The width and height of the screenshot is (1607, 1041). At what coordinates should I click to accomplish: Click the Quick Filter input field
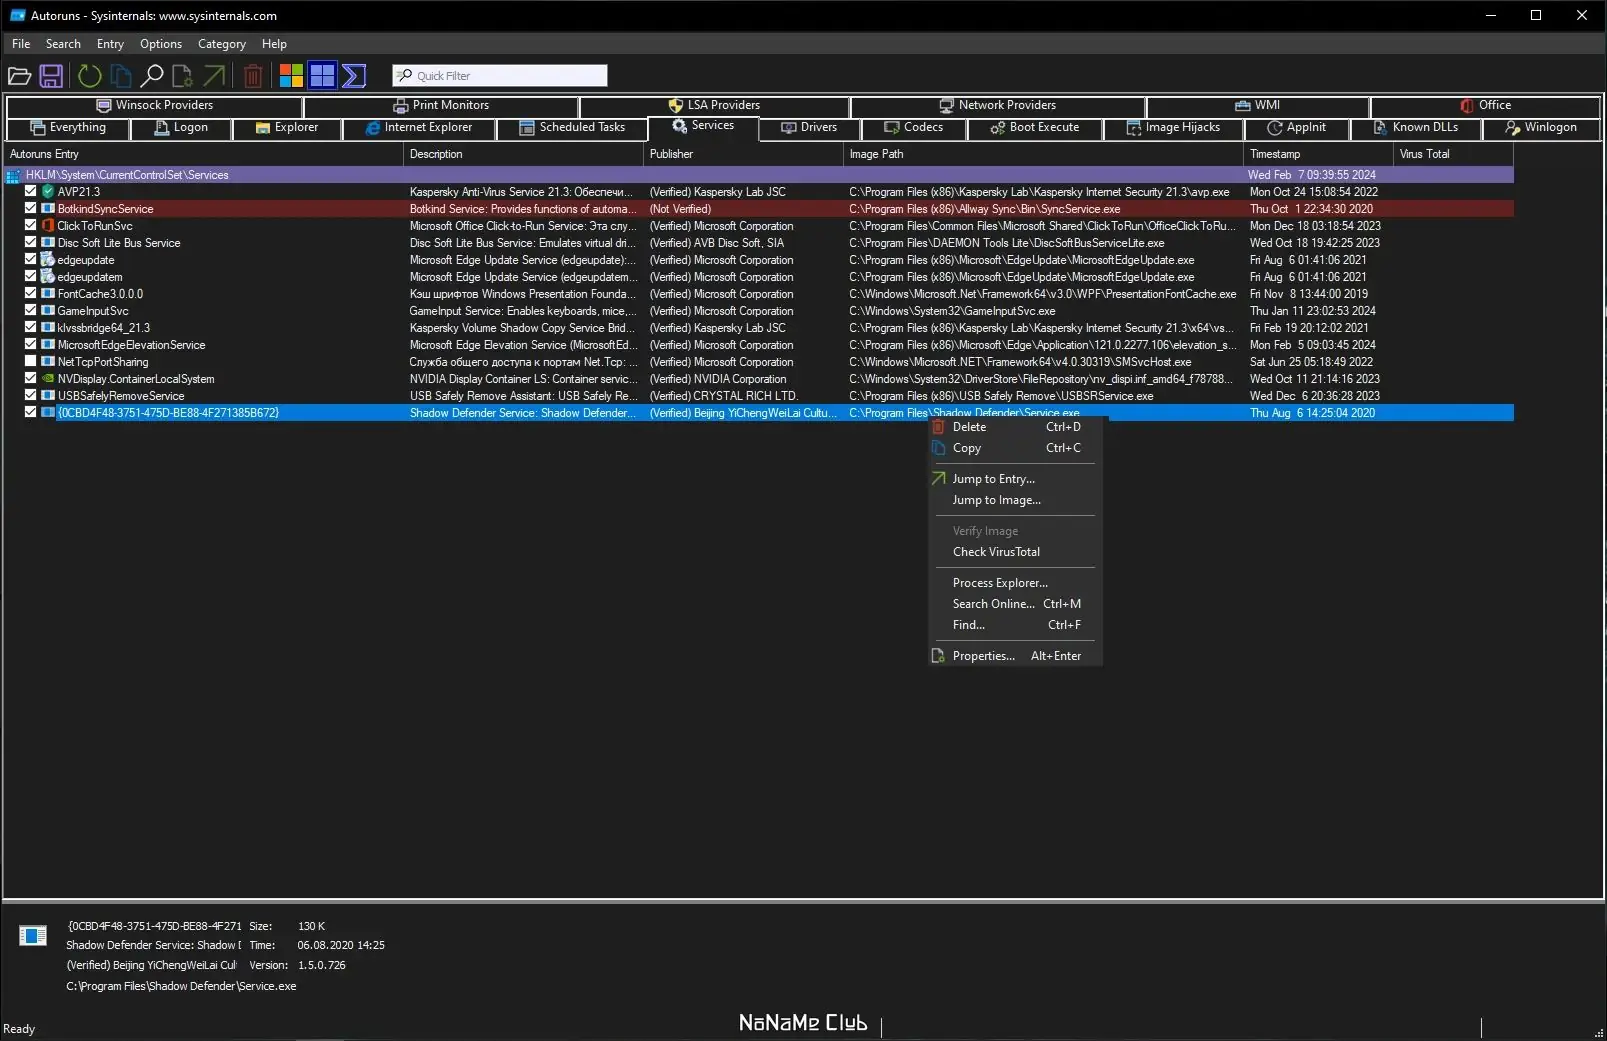[x=500, y=76]
